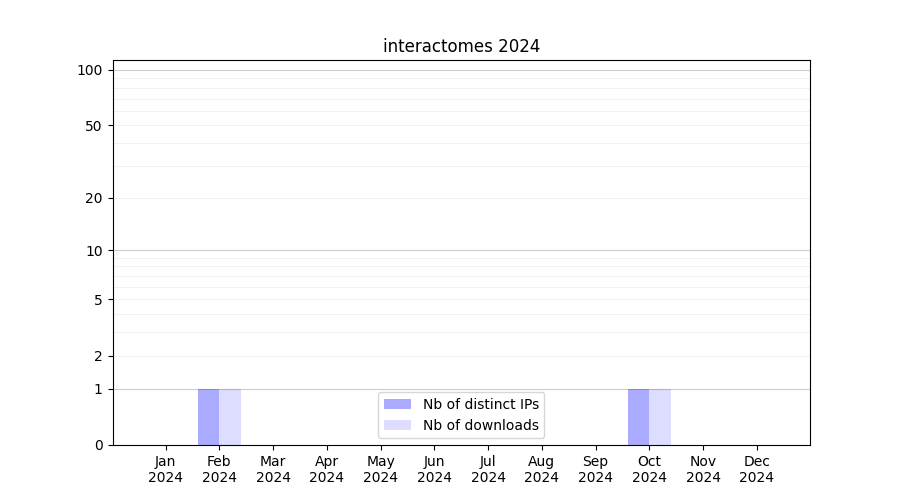Click the 0 y-axis tick label
Screen dimensions: 900x500
click(x=98, y=445)
